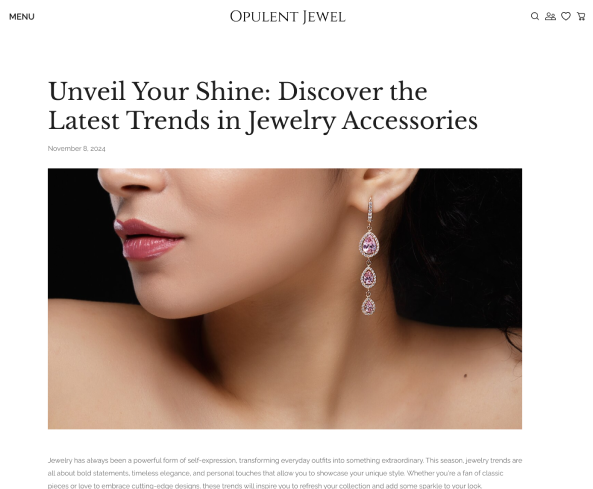Click the woman's ear in hero photo

click(382, 189)
